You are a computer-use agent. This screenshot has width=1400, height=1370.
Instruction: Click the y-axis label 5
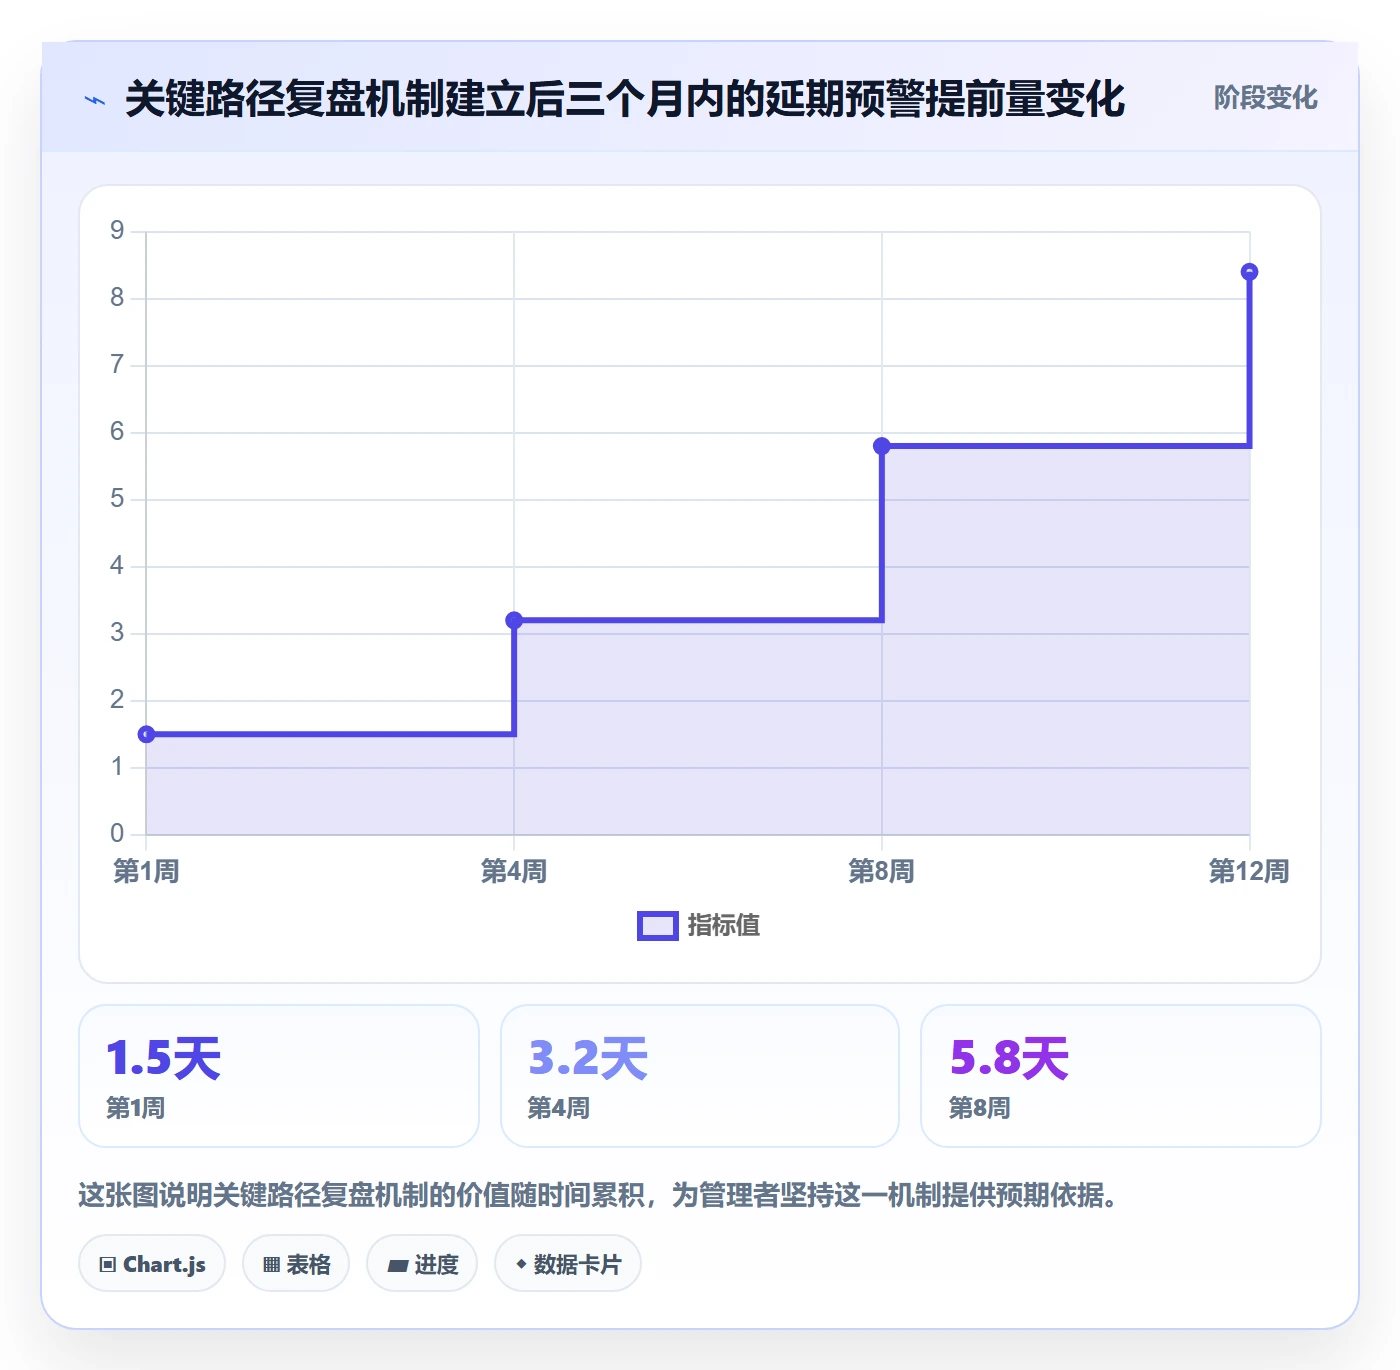click(117, 499)
